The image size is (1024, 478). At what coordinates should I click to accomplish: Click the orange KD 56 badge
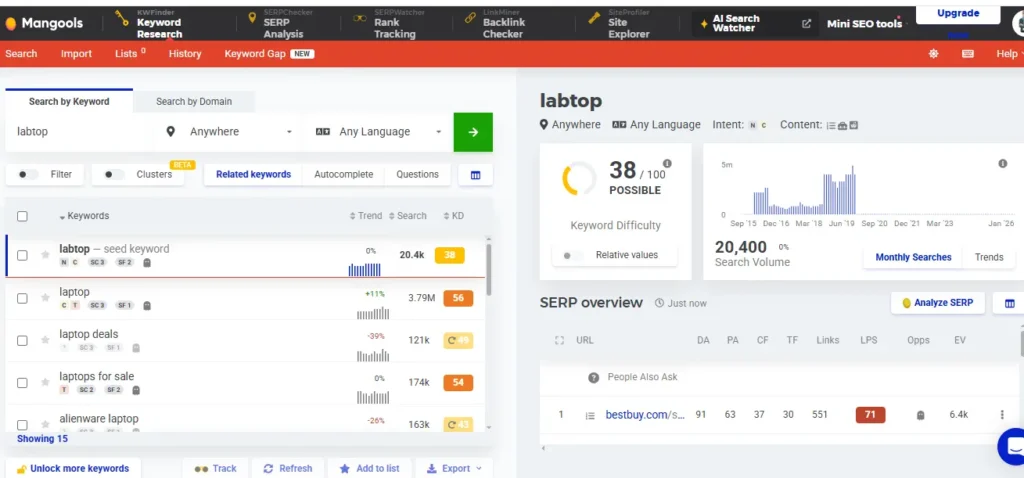458,298
